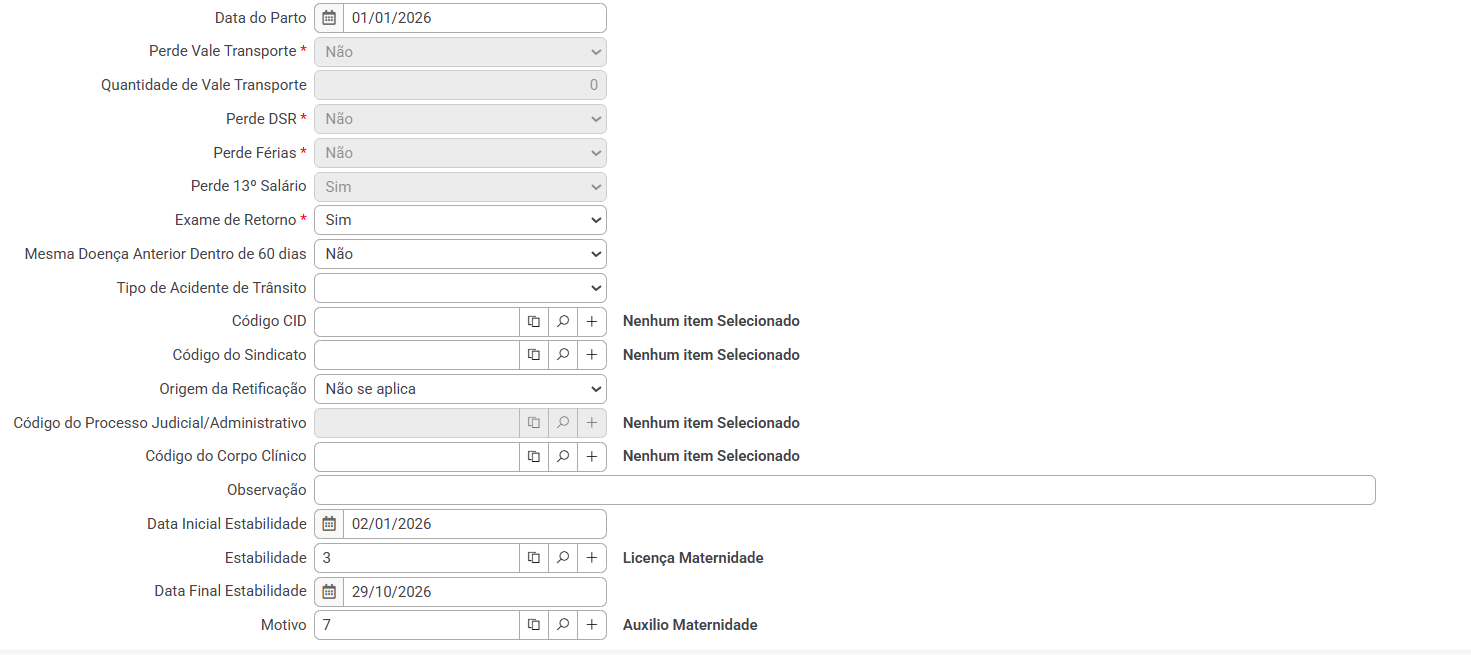Click search magnifier for Código CID
The image size is (1471, 655).
(563, 322)
